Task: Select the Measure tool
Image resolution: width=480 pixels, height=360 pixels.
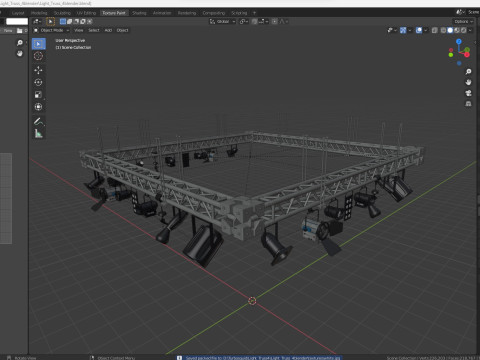Action: pos(39,134)
